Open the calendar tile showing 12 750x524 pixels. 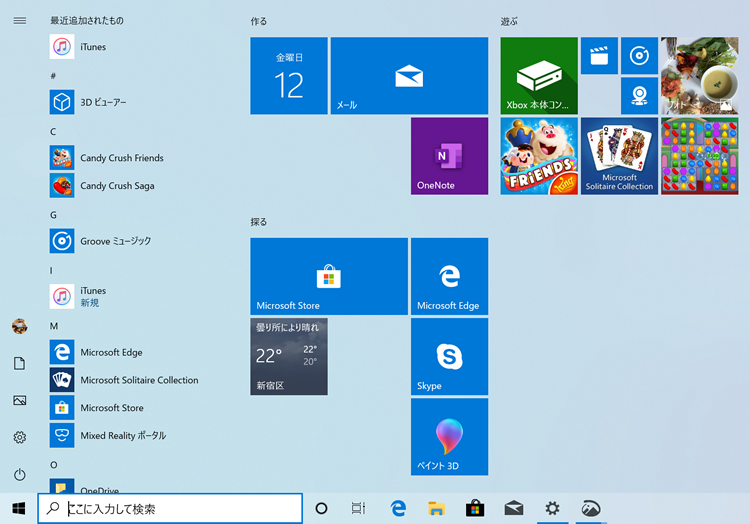click(x=289, y=76)
